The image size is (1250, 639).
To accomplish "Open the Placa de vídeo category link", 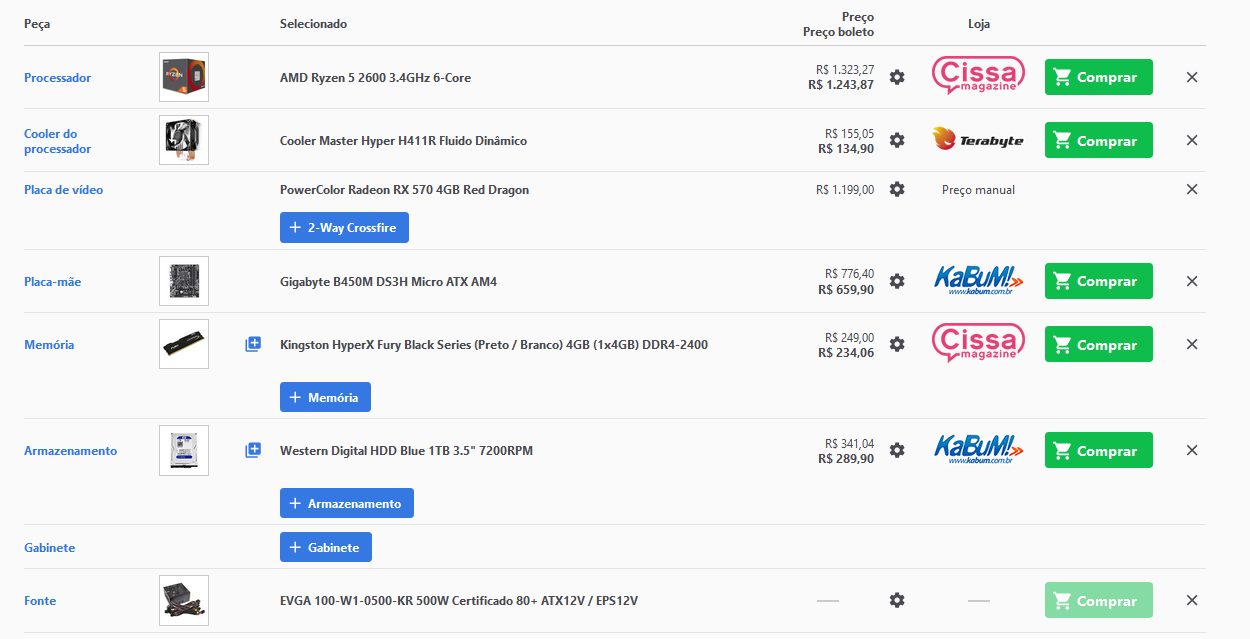I will coord(63,189).
